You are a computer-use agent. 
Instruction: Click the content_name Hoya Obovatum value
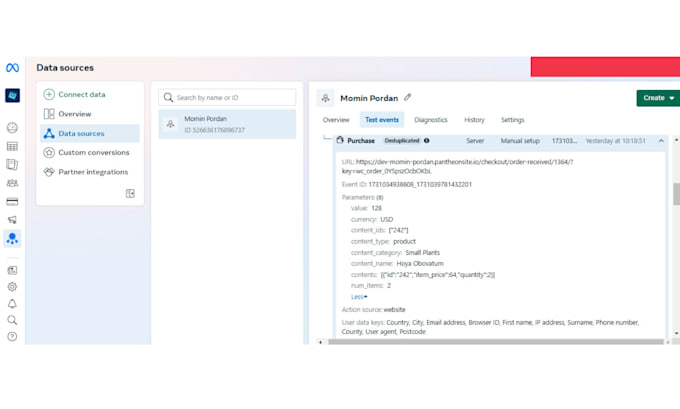[420, 263]
